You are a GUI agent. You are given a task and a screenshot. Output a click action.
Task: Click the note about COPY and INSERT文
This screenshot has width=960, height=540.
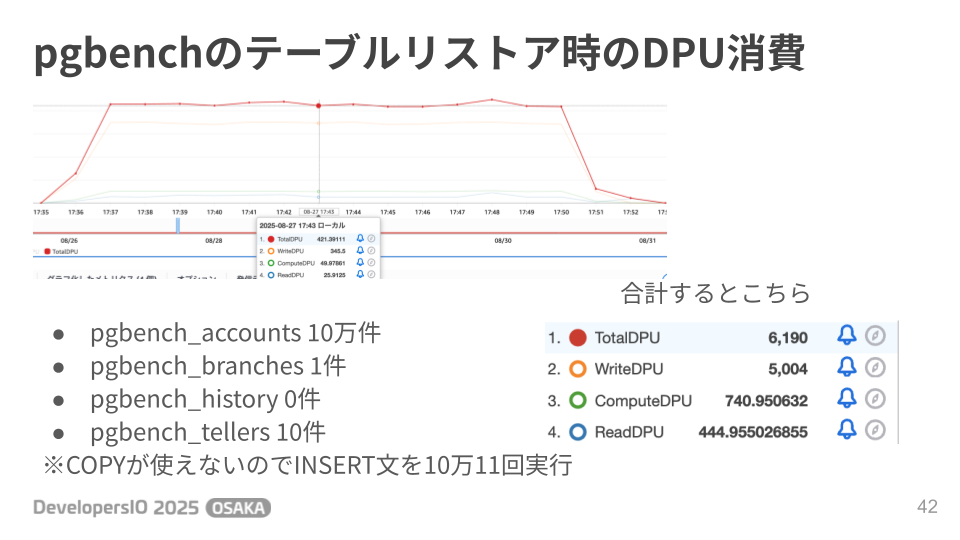click(307, 465)
